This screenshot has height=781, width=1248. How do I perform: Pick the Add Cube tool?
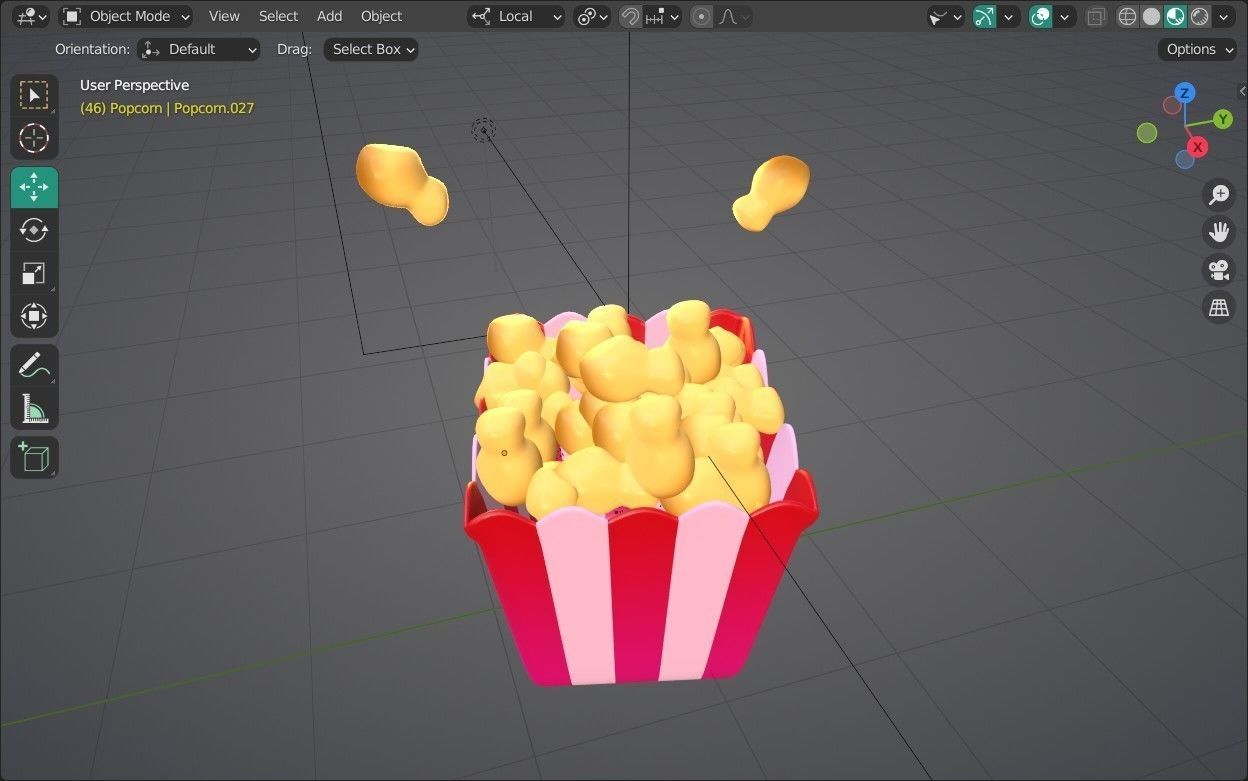coord(34,457)
